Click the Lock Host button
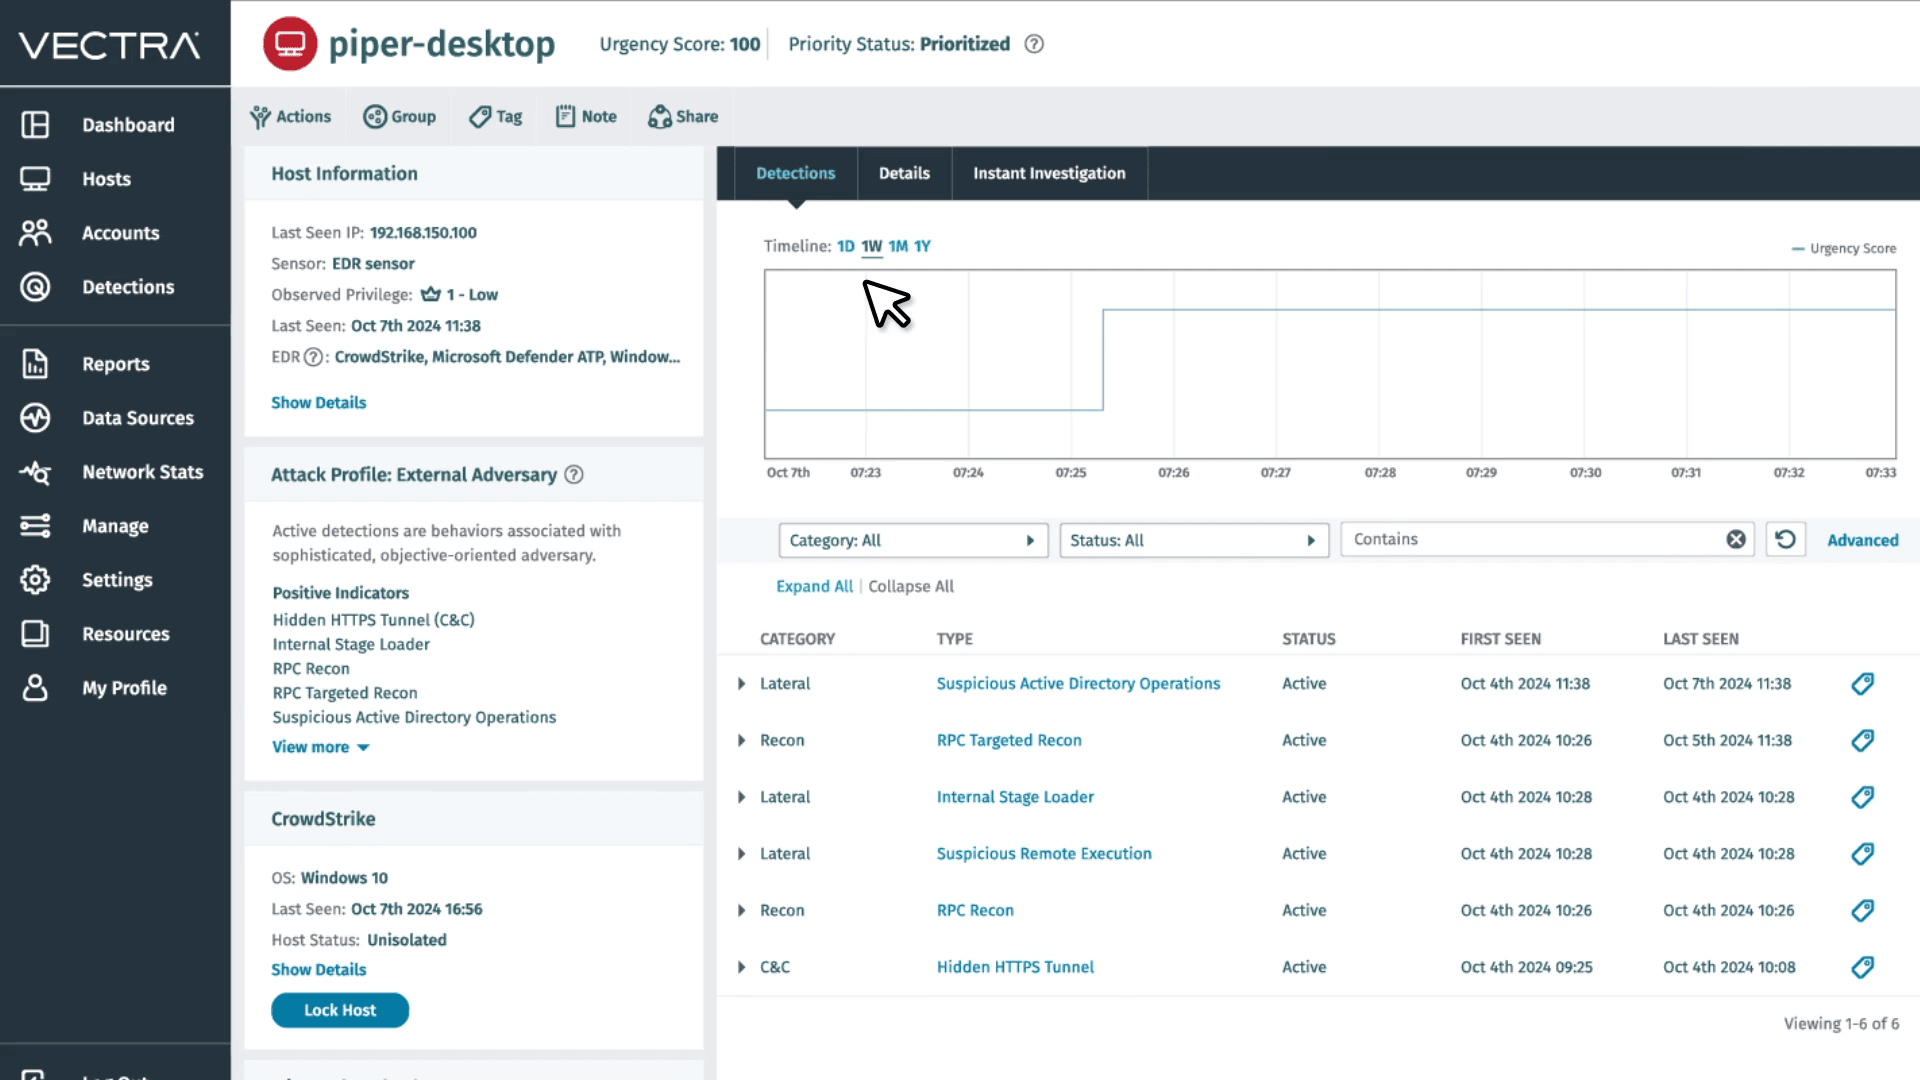The width and height of the screenshot is (1920, 1080). pyautogui.click(x=340, y=1010)
